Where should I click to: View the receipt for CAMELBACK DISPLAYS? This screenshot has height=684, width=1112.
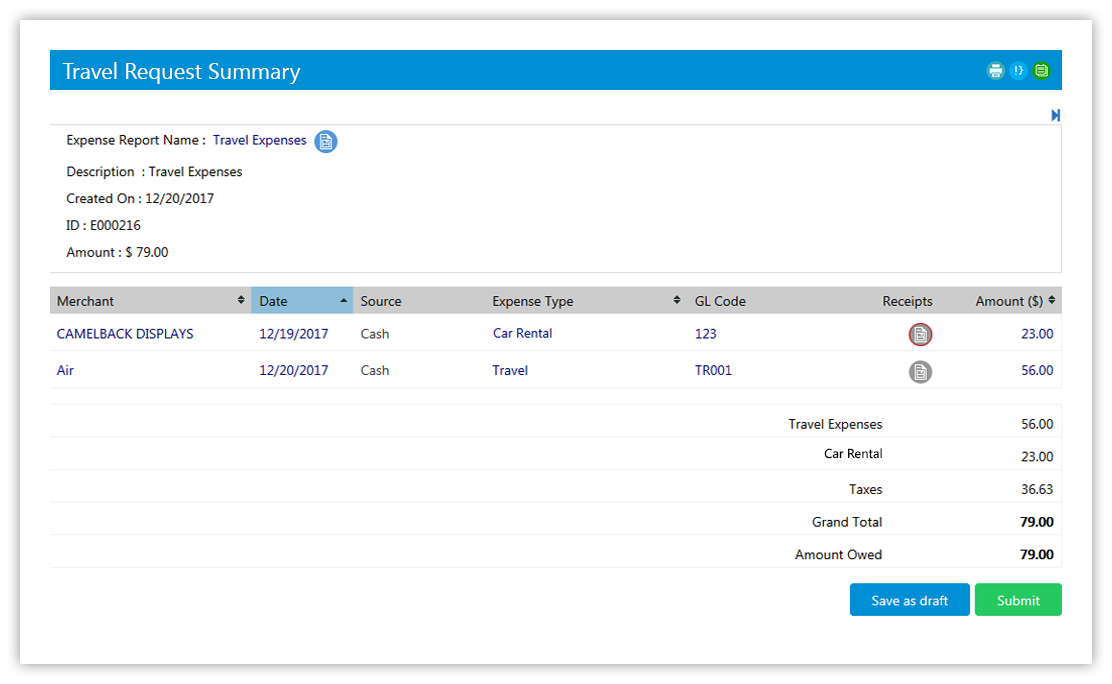tap(920, 335)
